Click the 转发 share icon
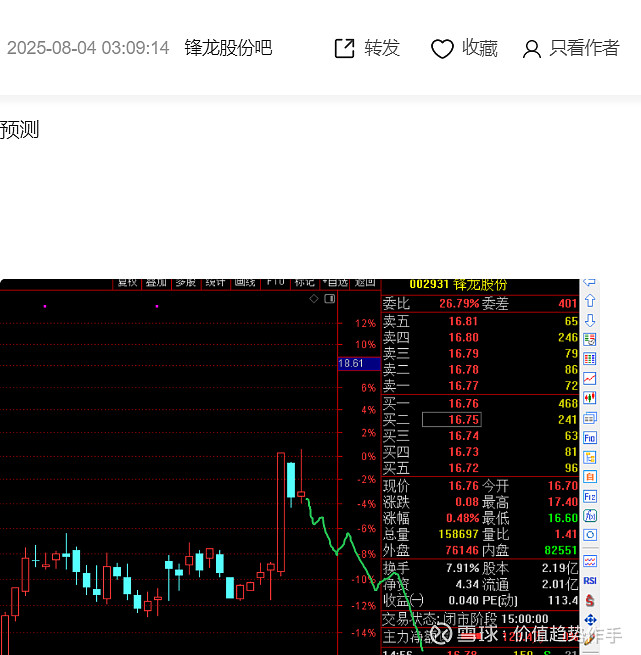Image resolution: width=641 pixels, height=655 pixels. tap(345, 48)
